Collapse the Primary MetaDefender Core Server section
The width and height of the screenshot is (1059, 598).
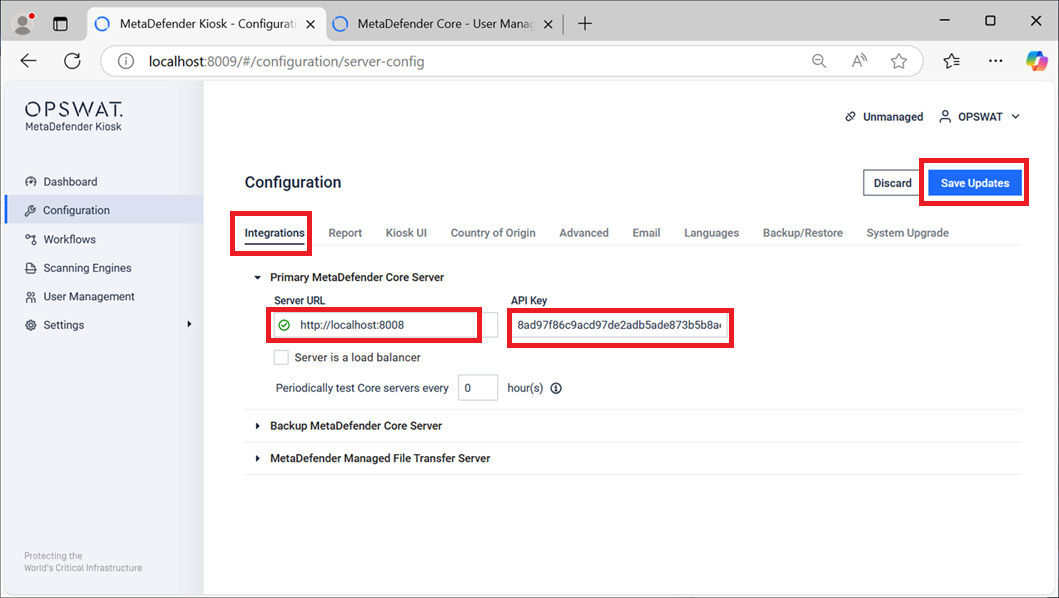[258, 277]
